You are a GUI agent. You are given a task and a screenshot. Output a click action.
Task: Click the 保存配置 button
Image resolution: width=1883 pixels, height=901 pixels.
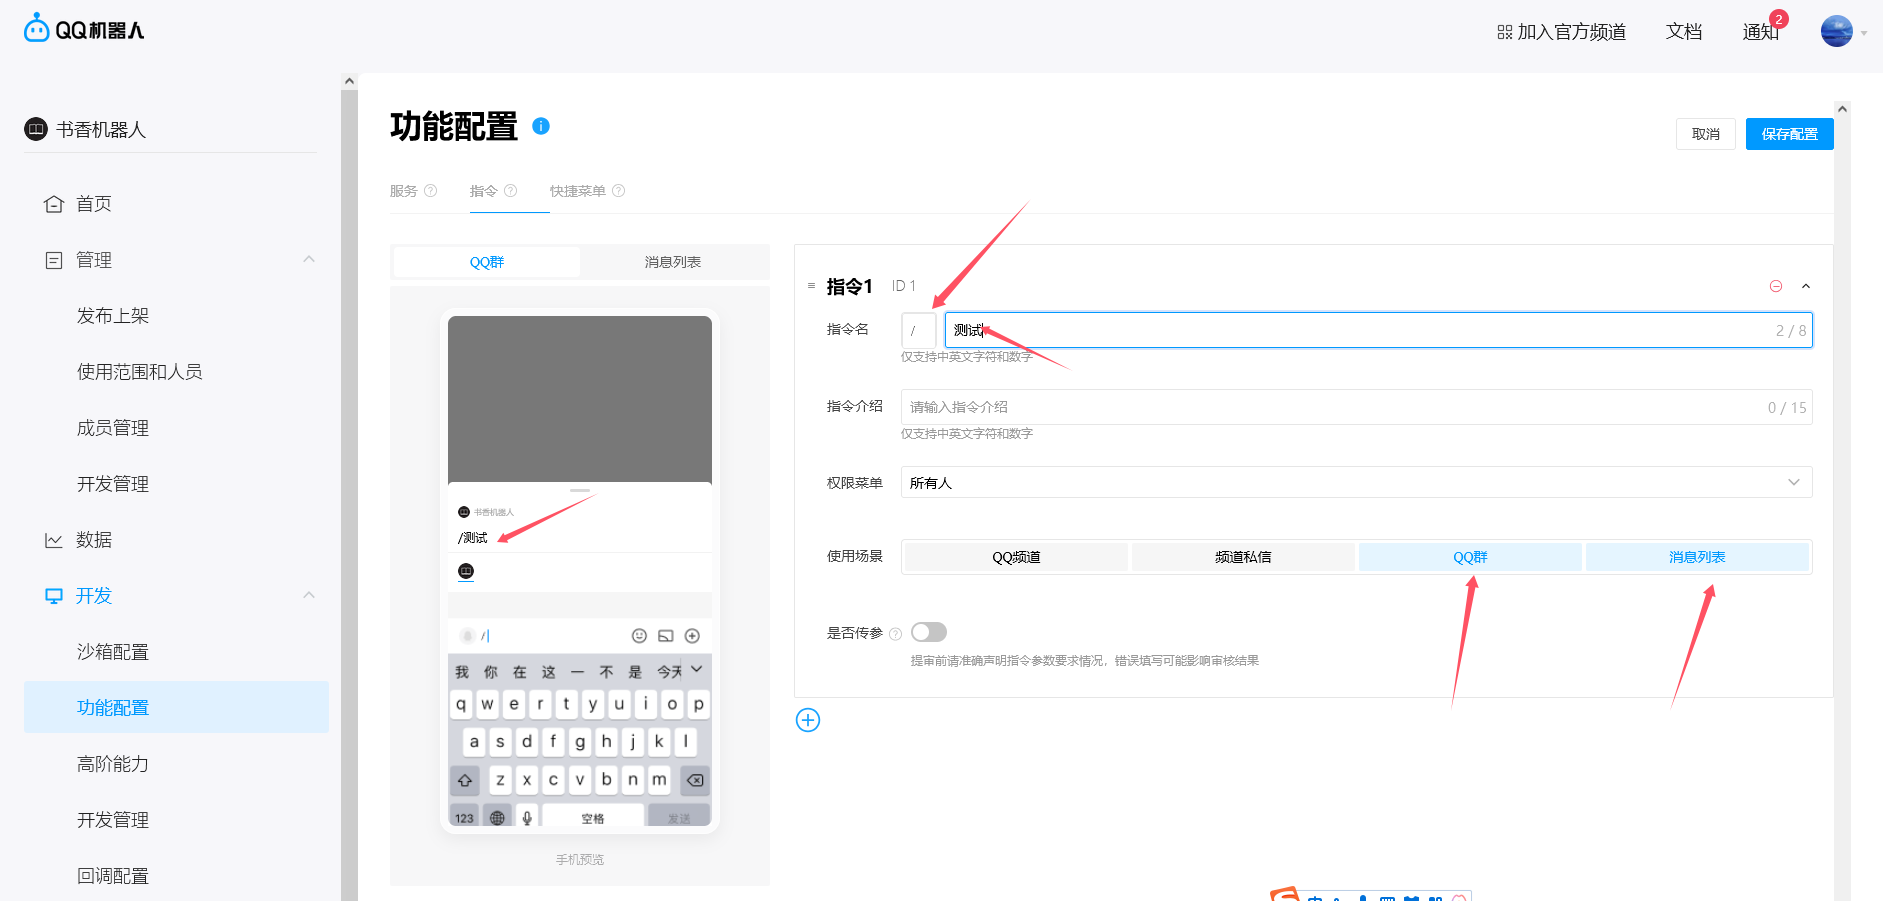1790,134
